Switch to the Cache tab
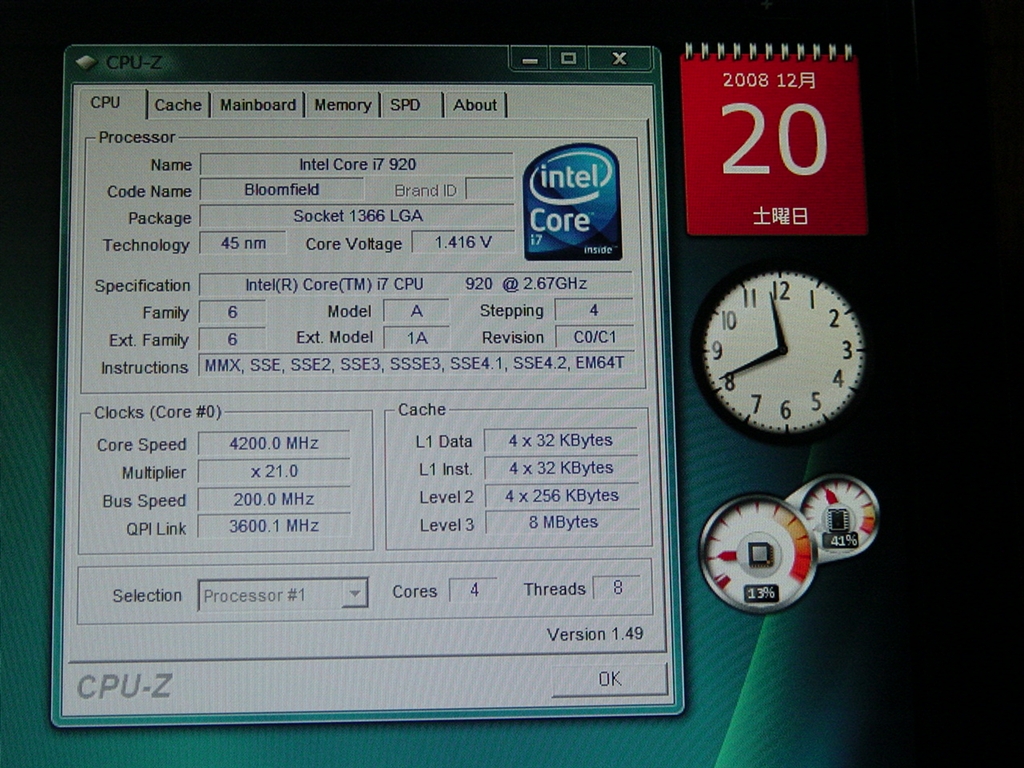Image resolution: width=1024 pixels, height=768 pixels. click(x=178, y=105)
